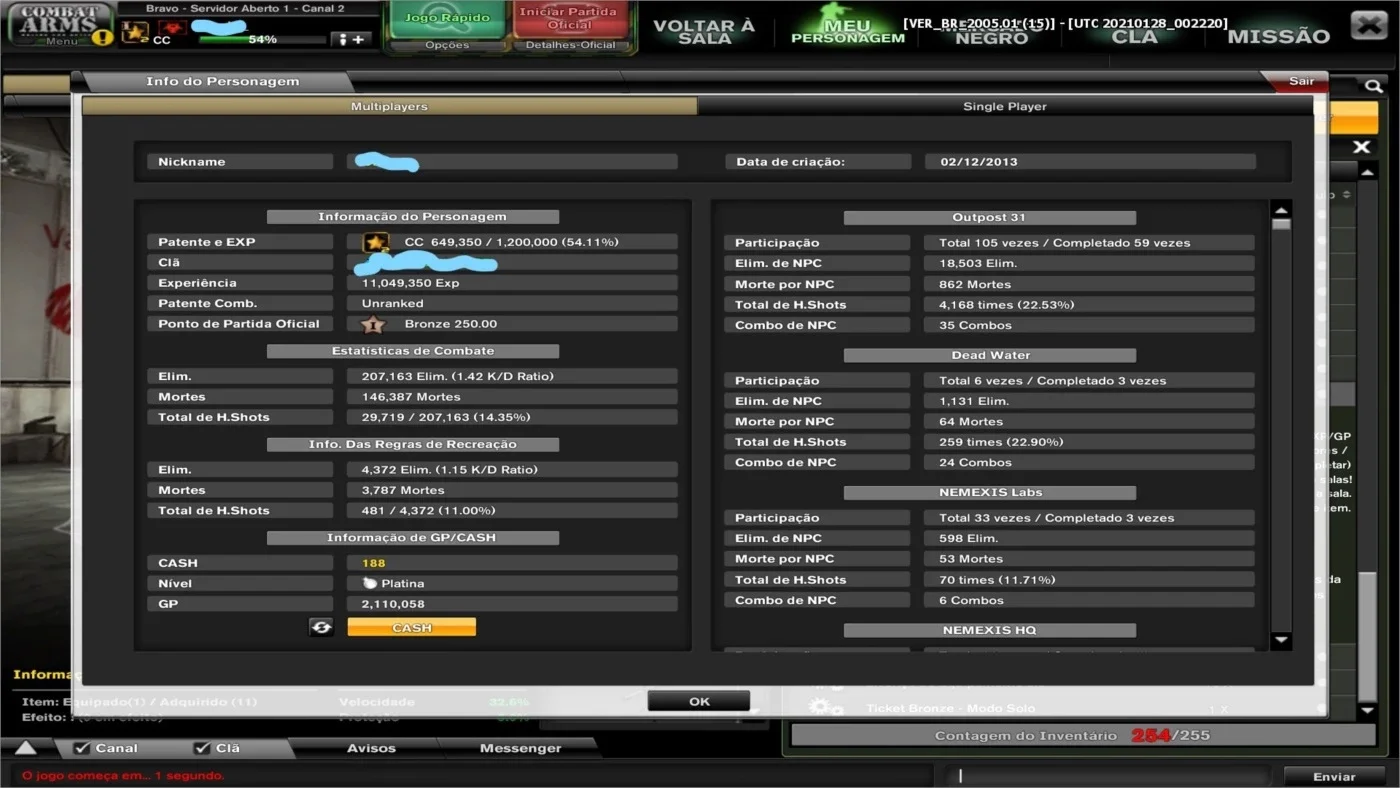The image size is (1400, 788).
Task: Open Detalhes-Oficial under Iniciar Partida
Action: click(x=571, y=45)
